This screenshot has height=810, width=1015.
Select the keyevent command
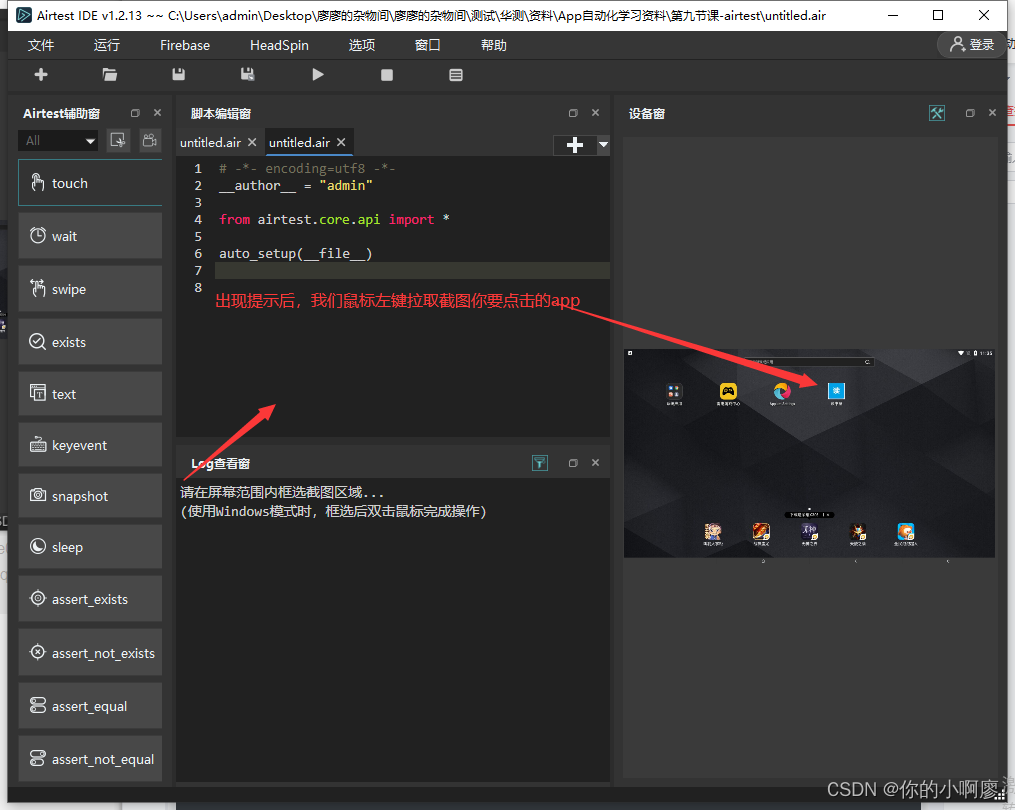(90, 445)
